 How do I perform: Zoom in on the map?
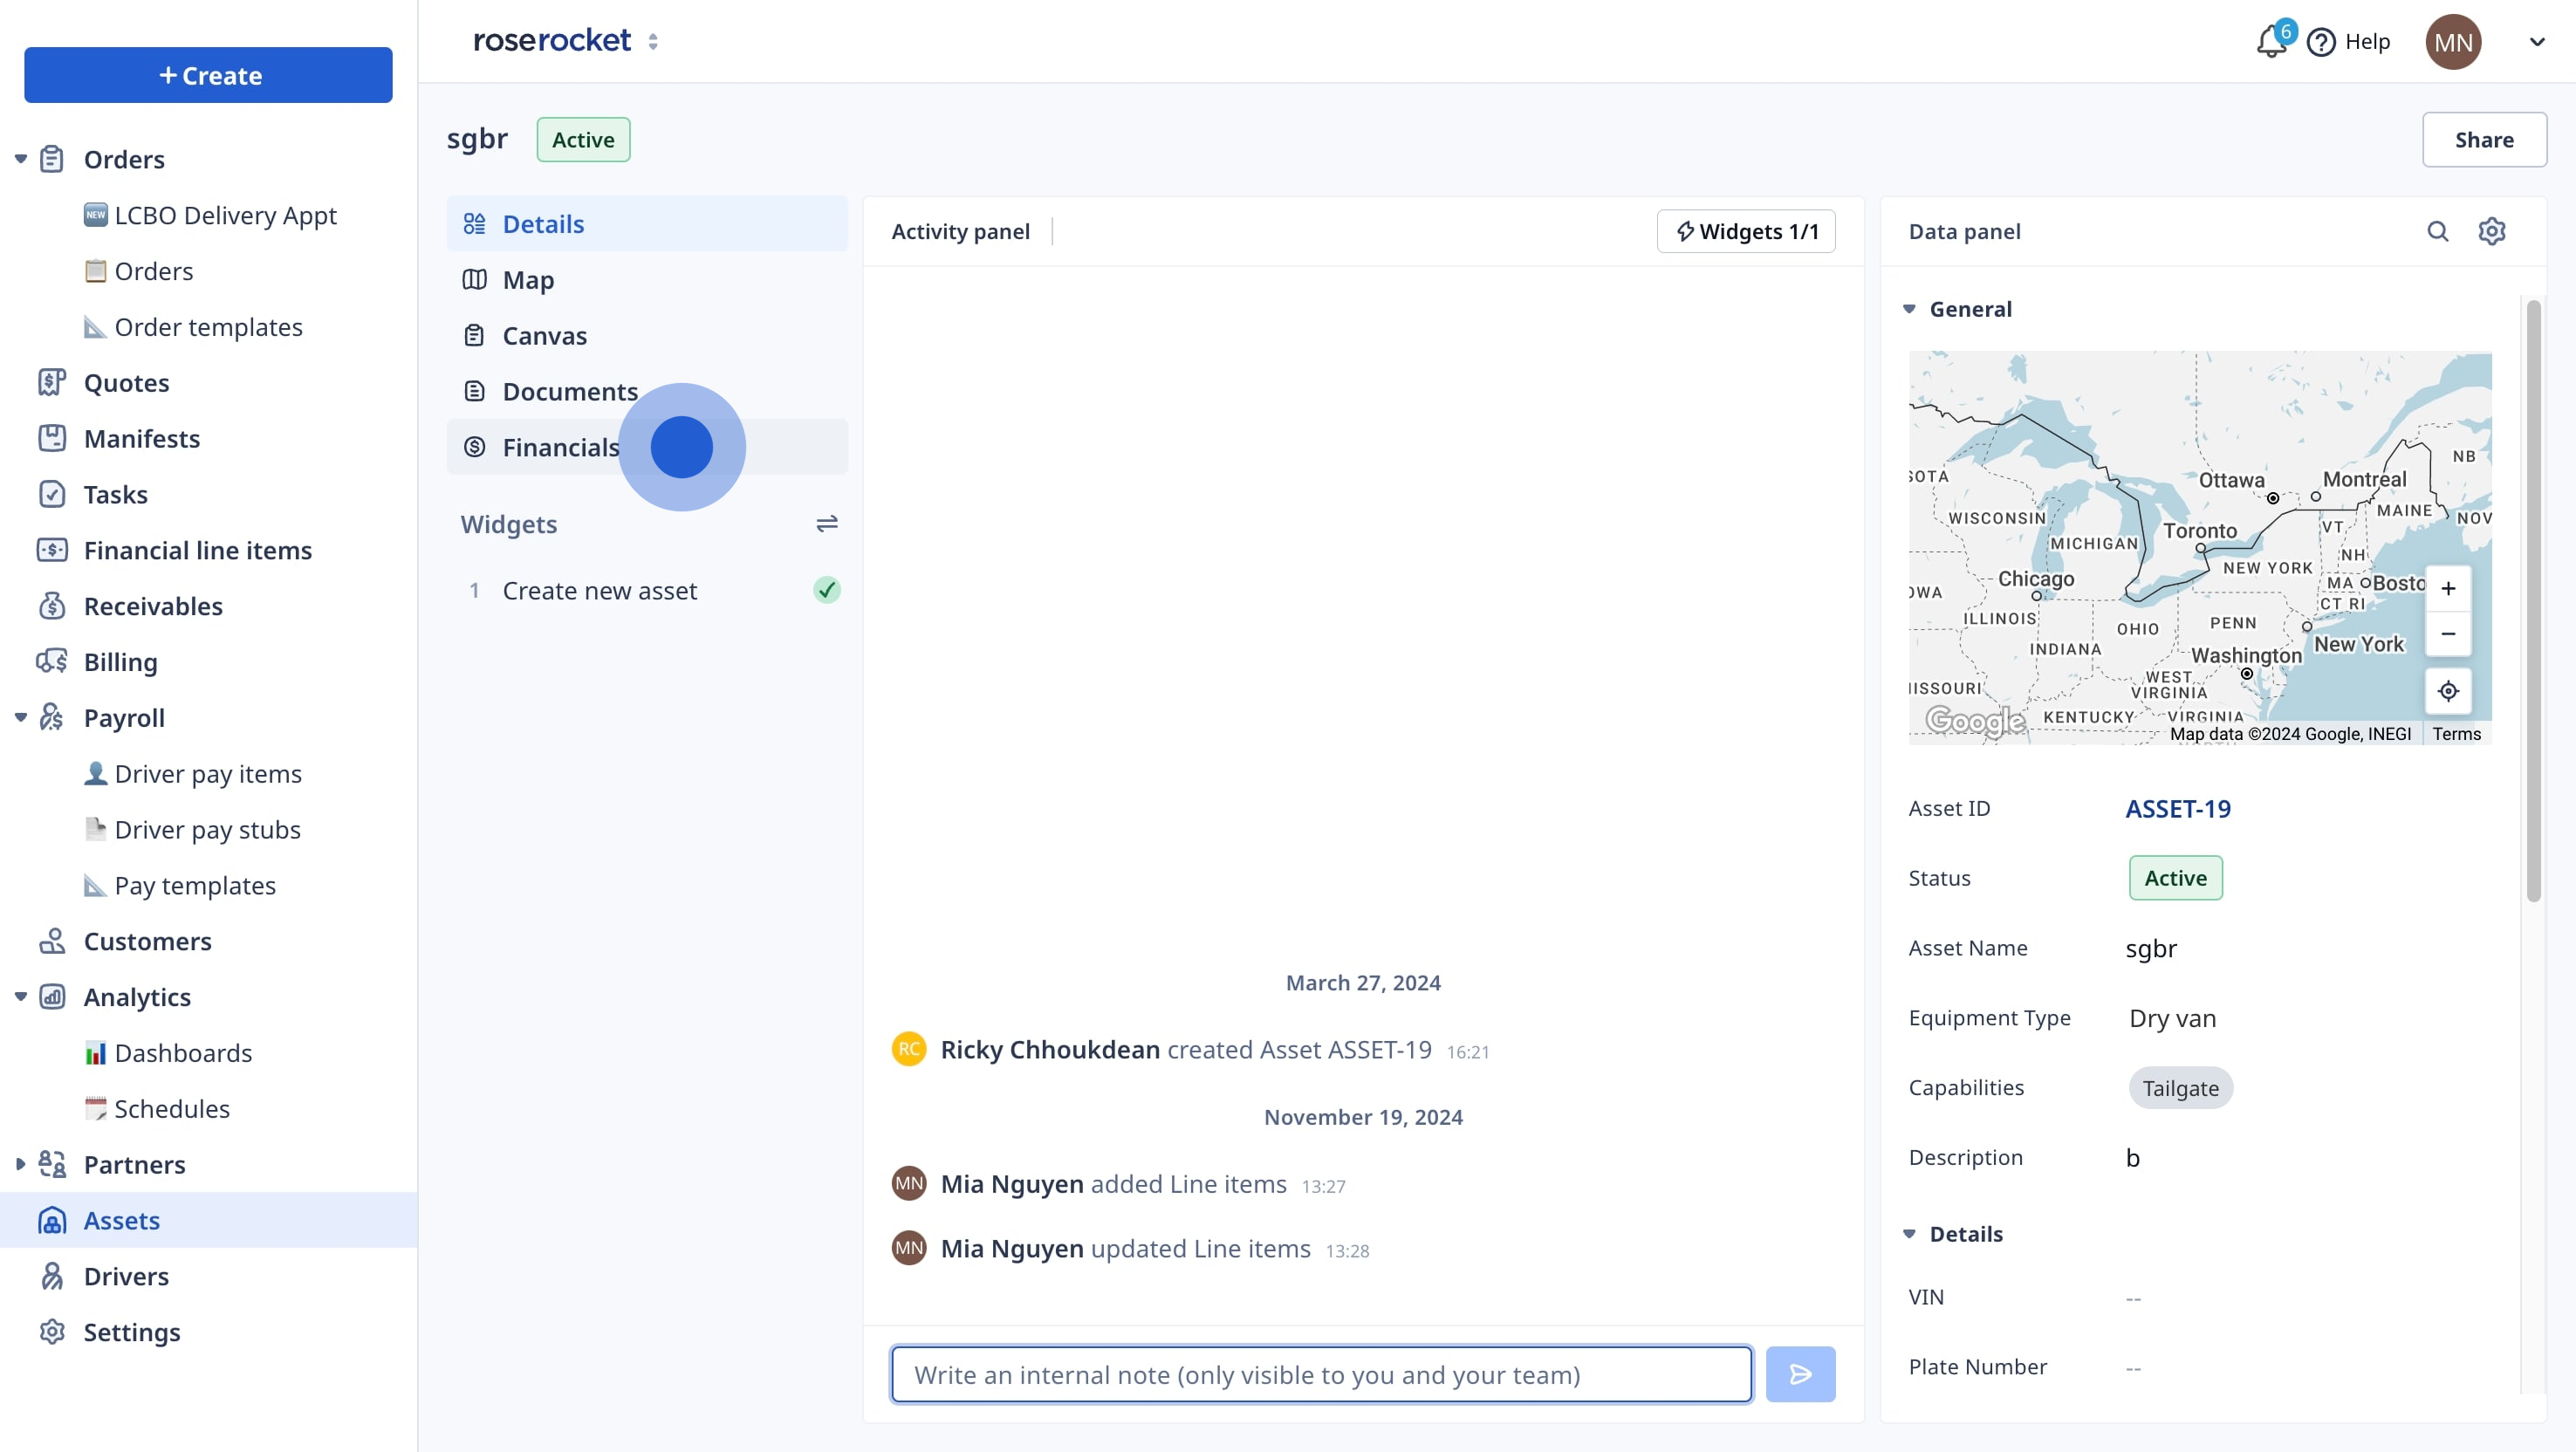pos(2447,589)
